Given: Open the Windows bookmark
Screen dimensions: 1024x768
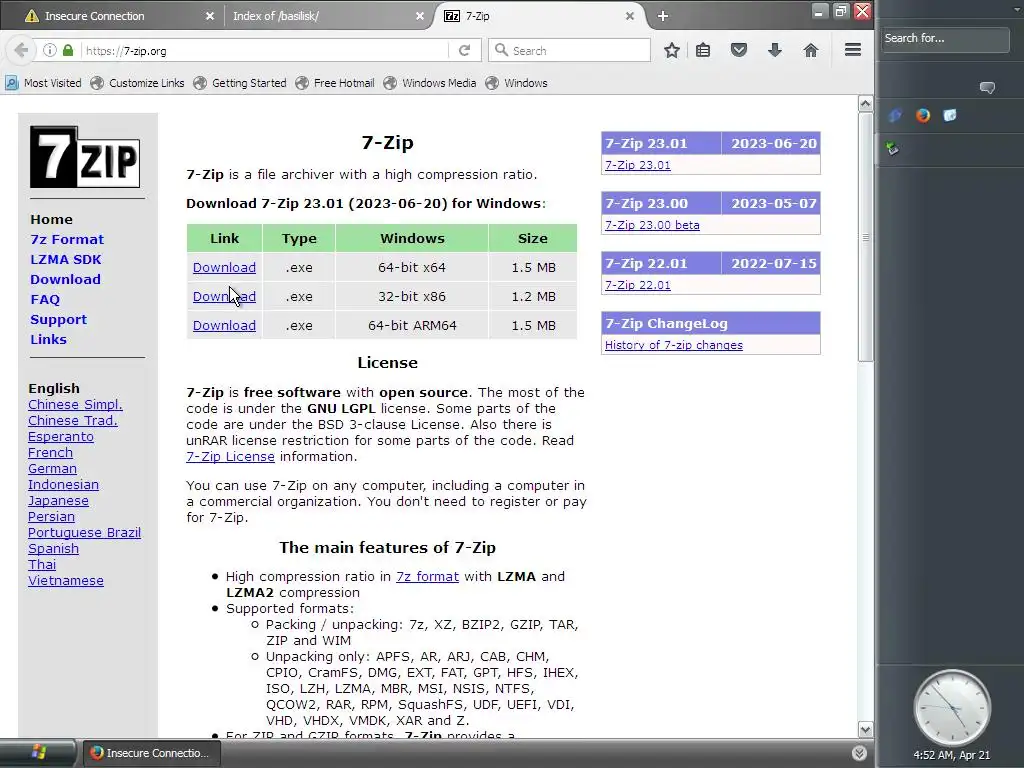Looking at the screenshot, I should (x=517, y=83).
